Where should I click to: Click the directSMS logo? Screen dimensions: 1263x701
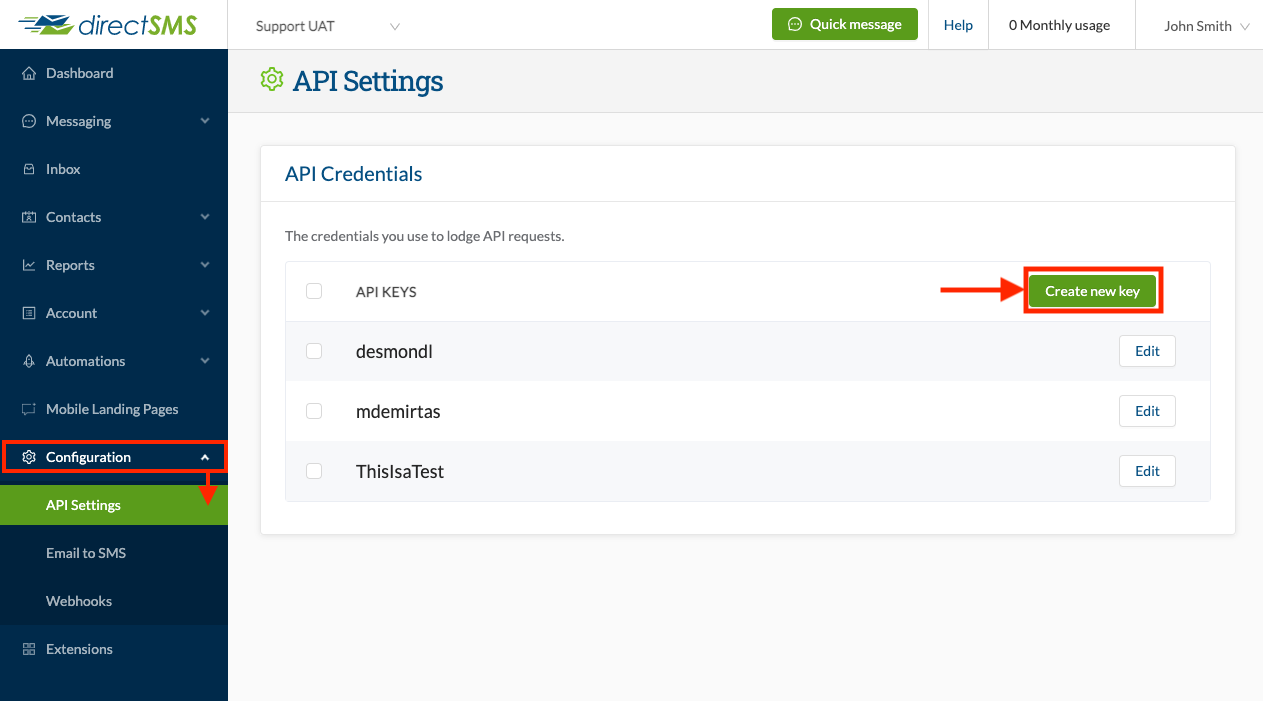(108, 25)
